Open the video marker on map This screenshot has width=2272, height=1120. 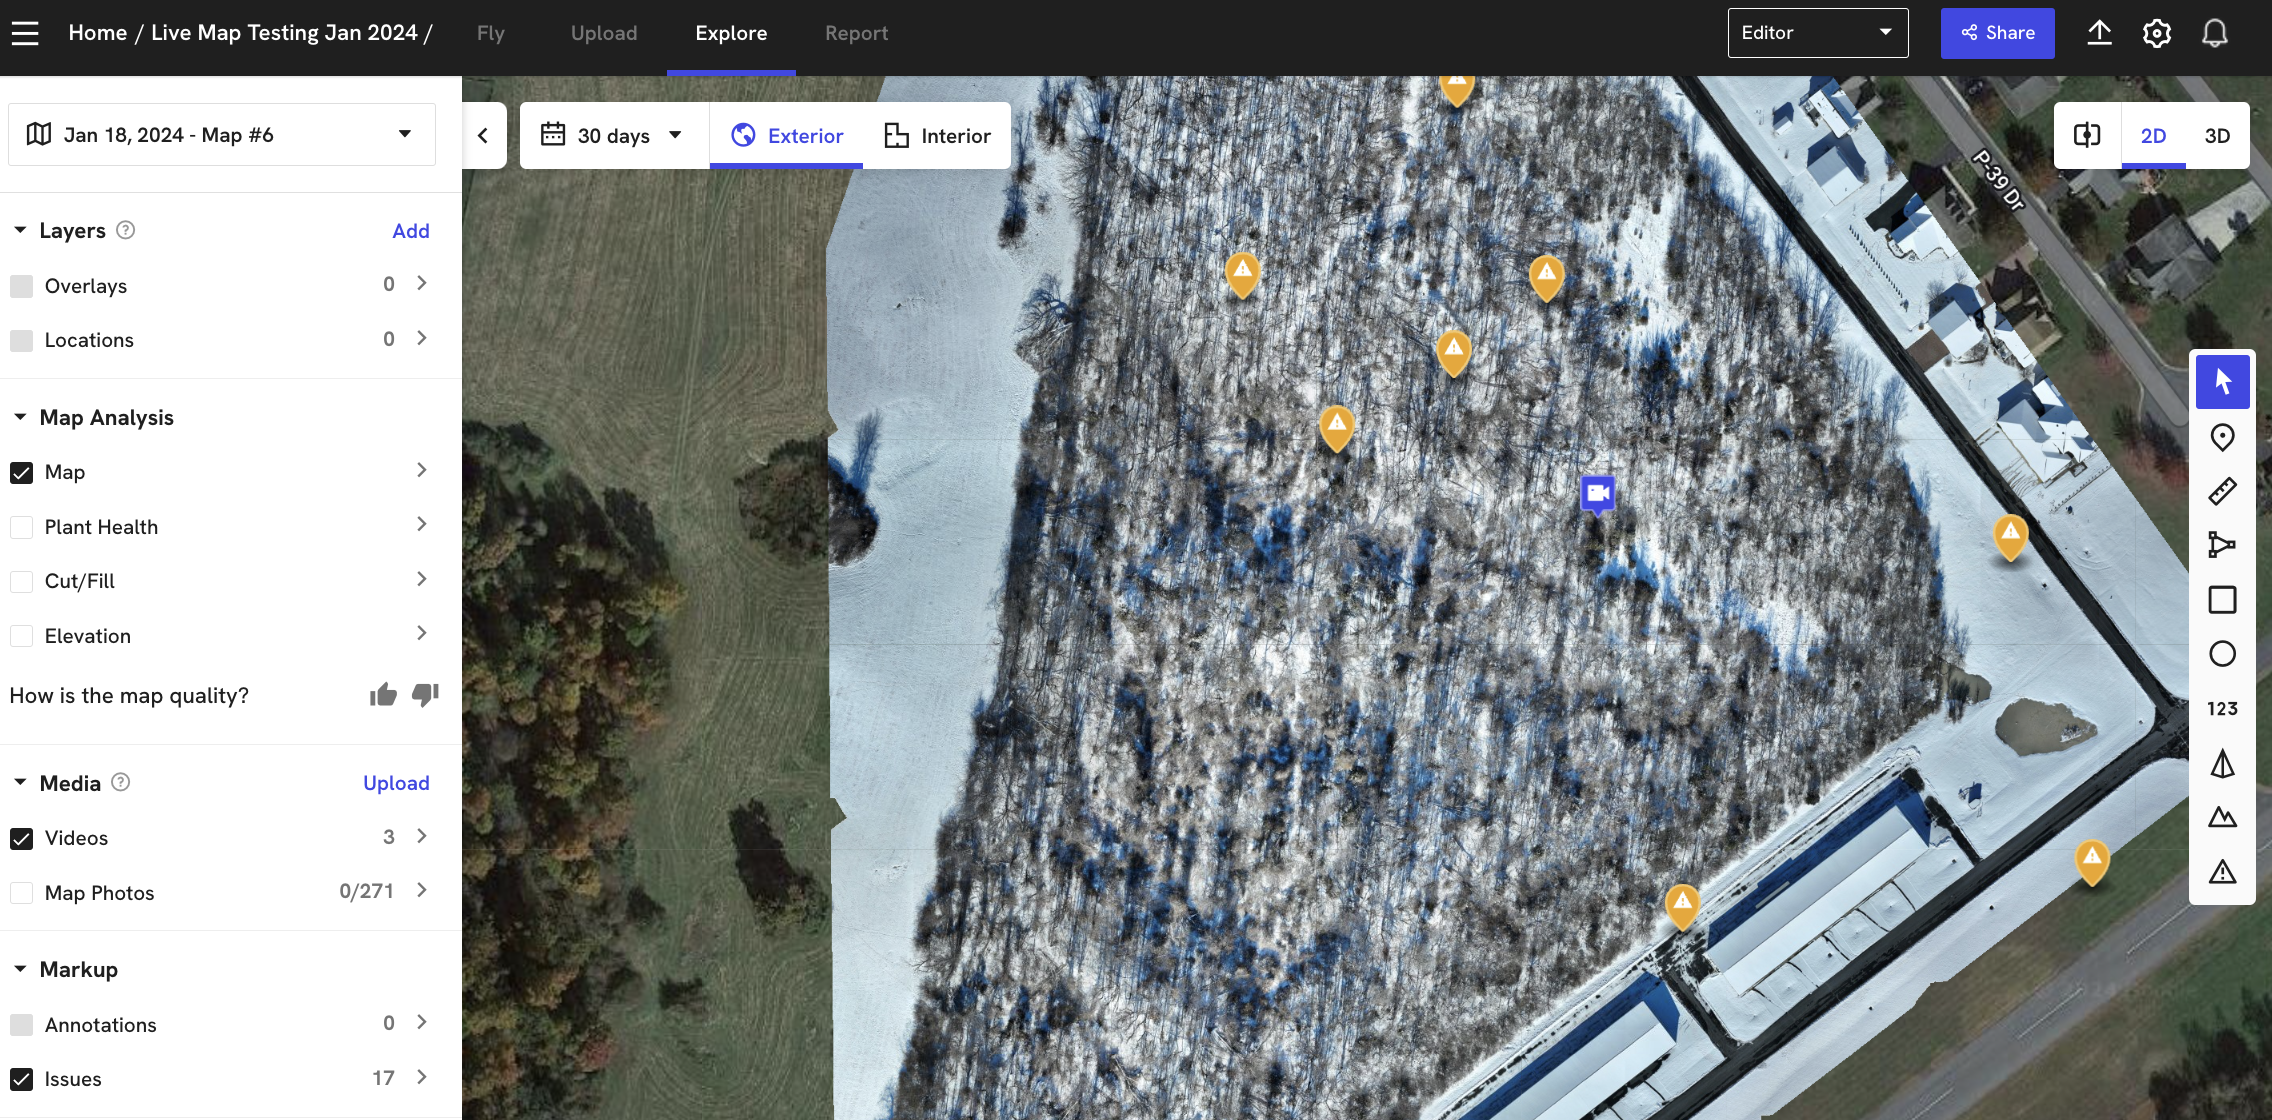[1597, 493]
